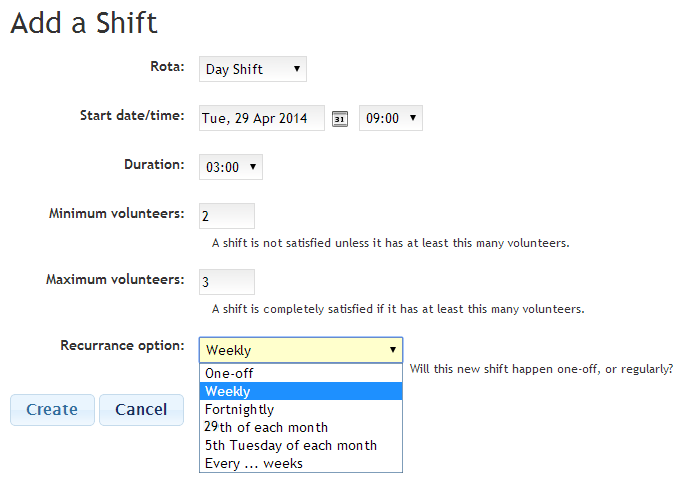Select Fortnightly recurrence option
The height and width of the screenshot is (486, 681).
pos(301,409)
